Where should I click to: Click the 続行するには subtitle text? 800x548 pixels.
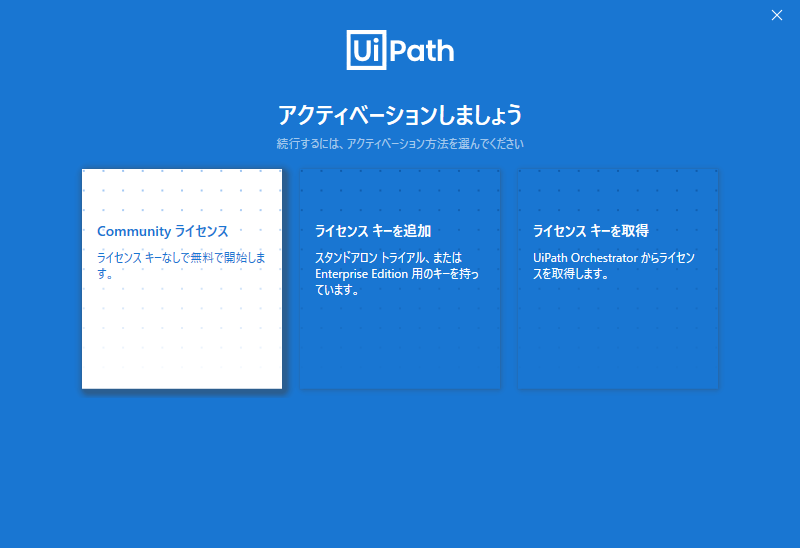[400, 144]
